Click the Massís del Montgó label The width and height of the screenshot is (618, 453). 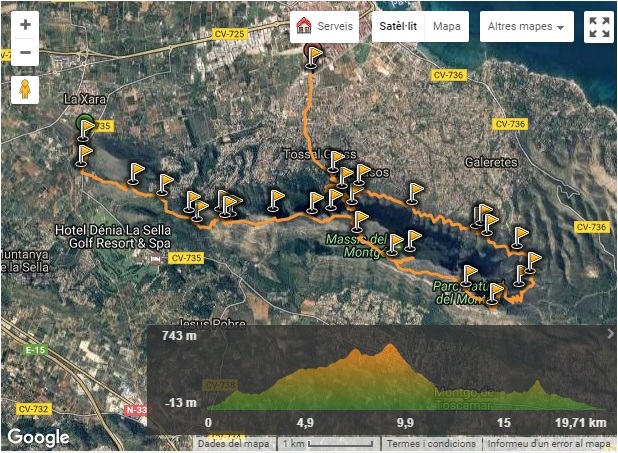point(356,246)
